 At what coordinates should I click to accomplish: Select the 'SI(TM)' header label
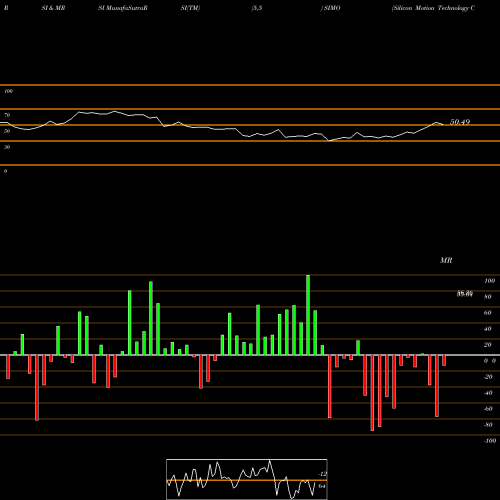tap(190, 8)
